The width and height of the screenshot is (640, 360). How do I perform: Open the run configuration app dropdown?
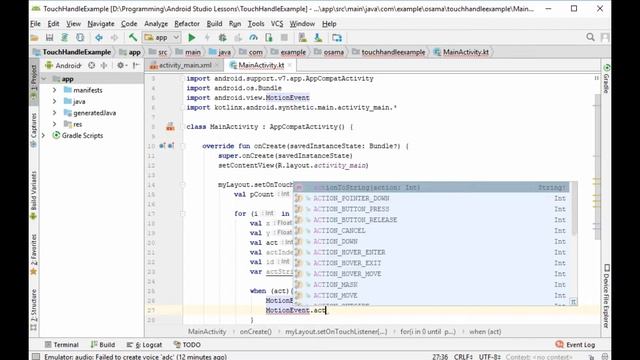[x=162, y=38]
